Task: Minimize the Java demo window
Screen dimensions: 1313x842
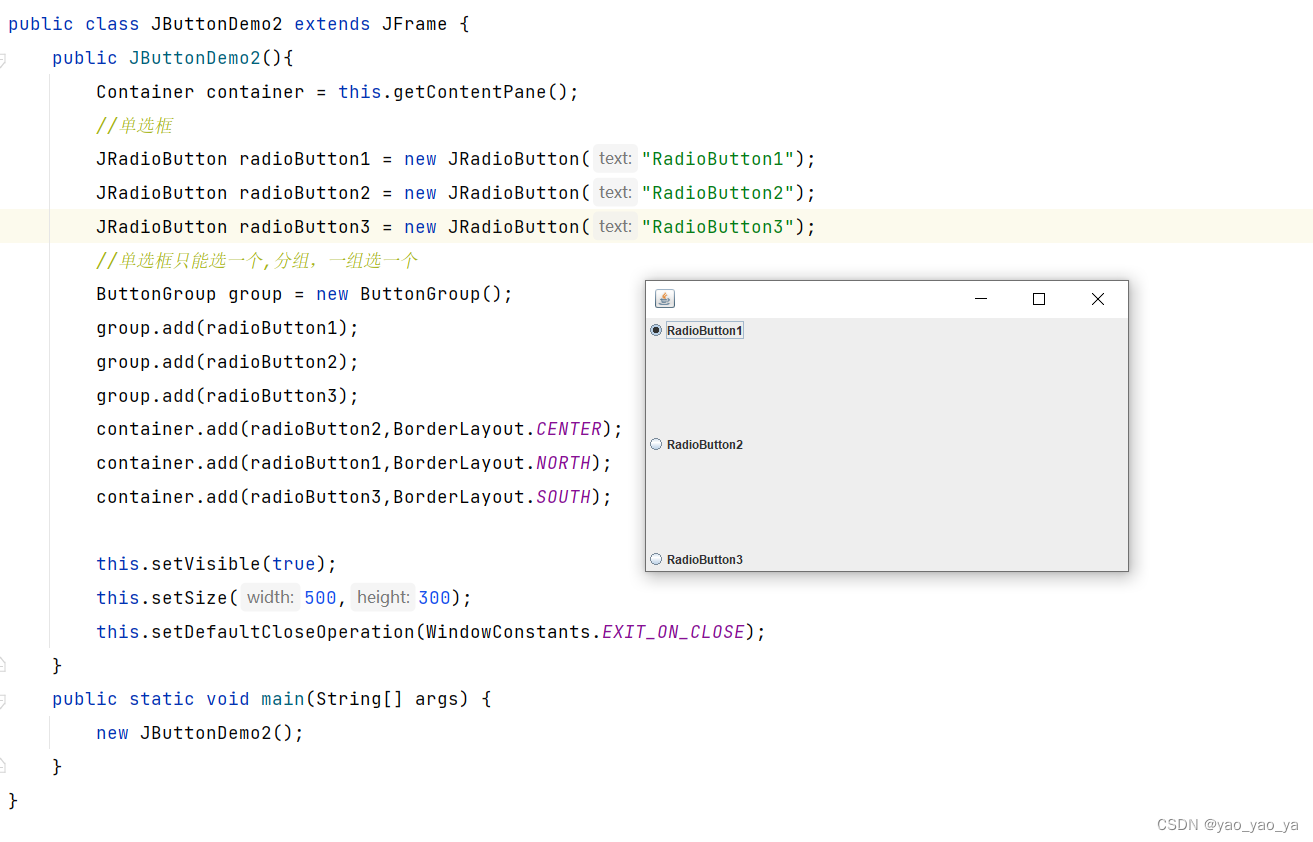Action: (x=981, y=299)
